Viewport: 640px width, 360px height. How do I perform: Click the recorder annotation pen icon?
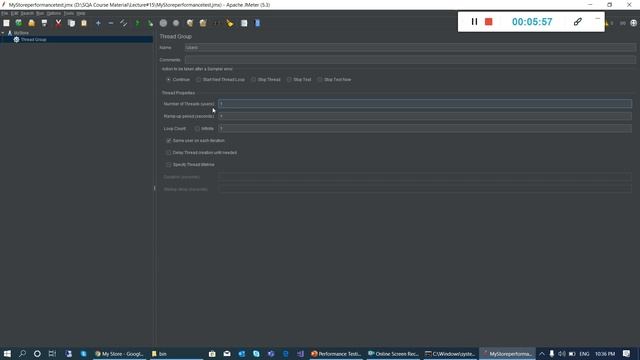(x=578, y=22)
